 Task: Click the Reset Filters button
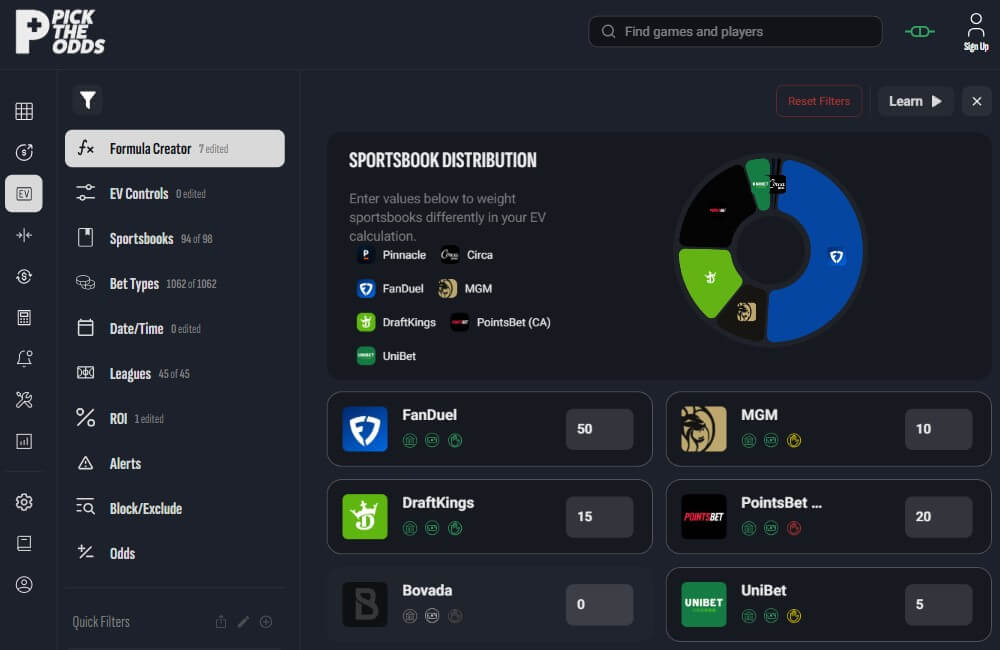coord(818,101)
